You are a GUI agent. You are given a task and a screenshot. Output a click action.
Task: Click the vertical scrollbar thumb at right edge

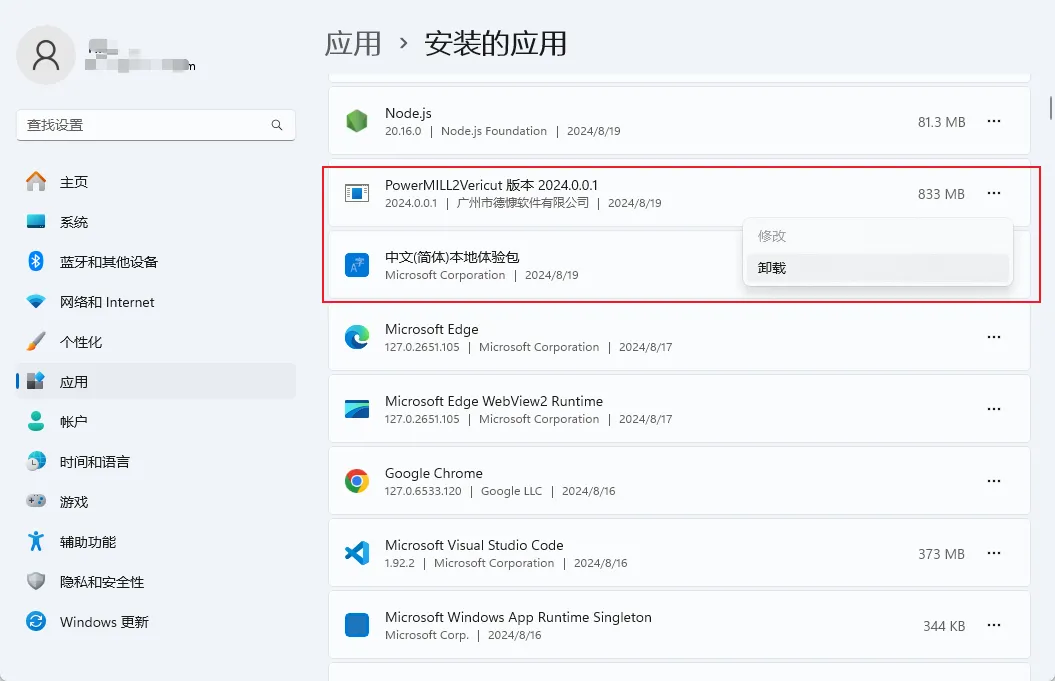tap(1050, 108)
